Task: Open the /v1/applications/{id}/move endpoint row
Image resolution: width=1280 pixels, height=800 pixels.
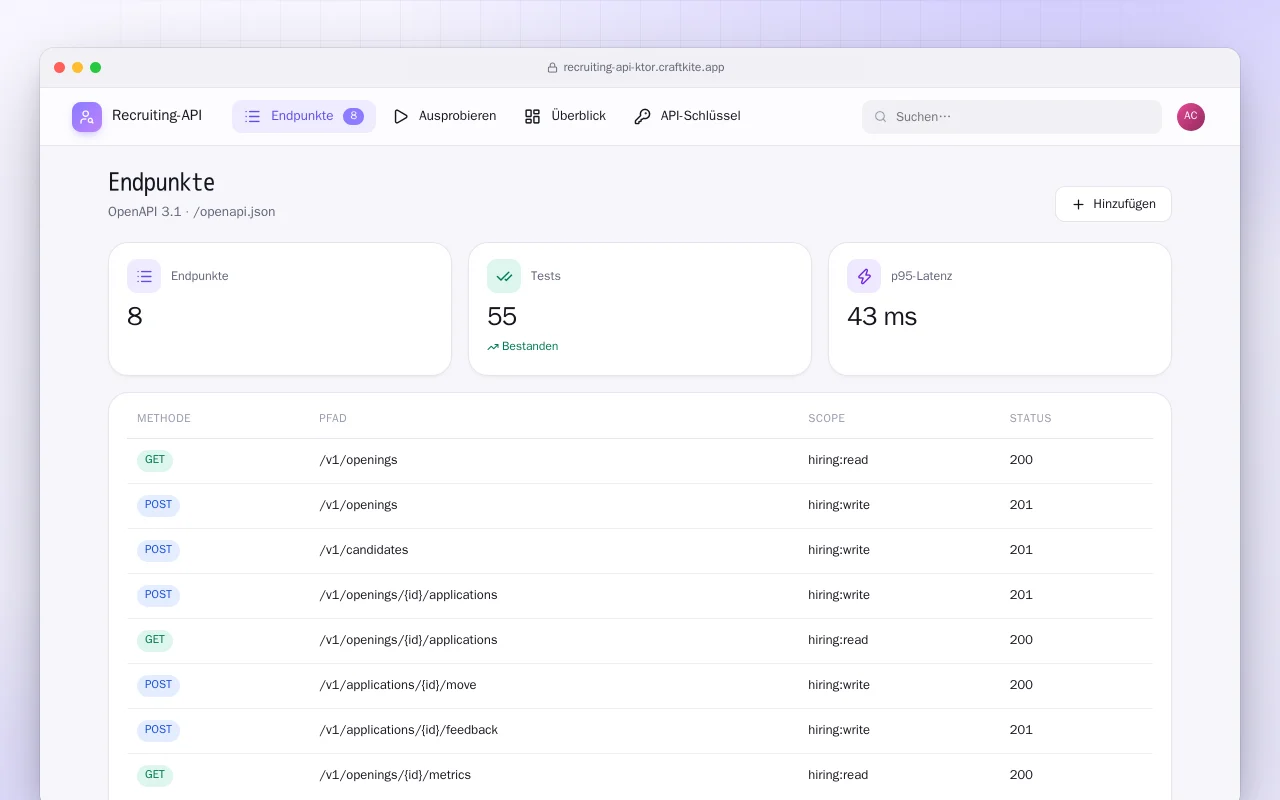Action: (640, 686)
